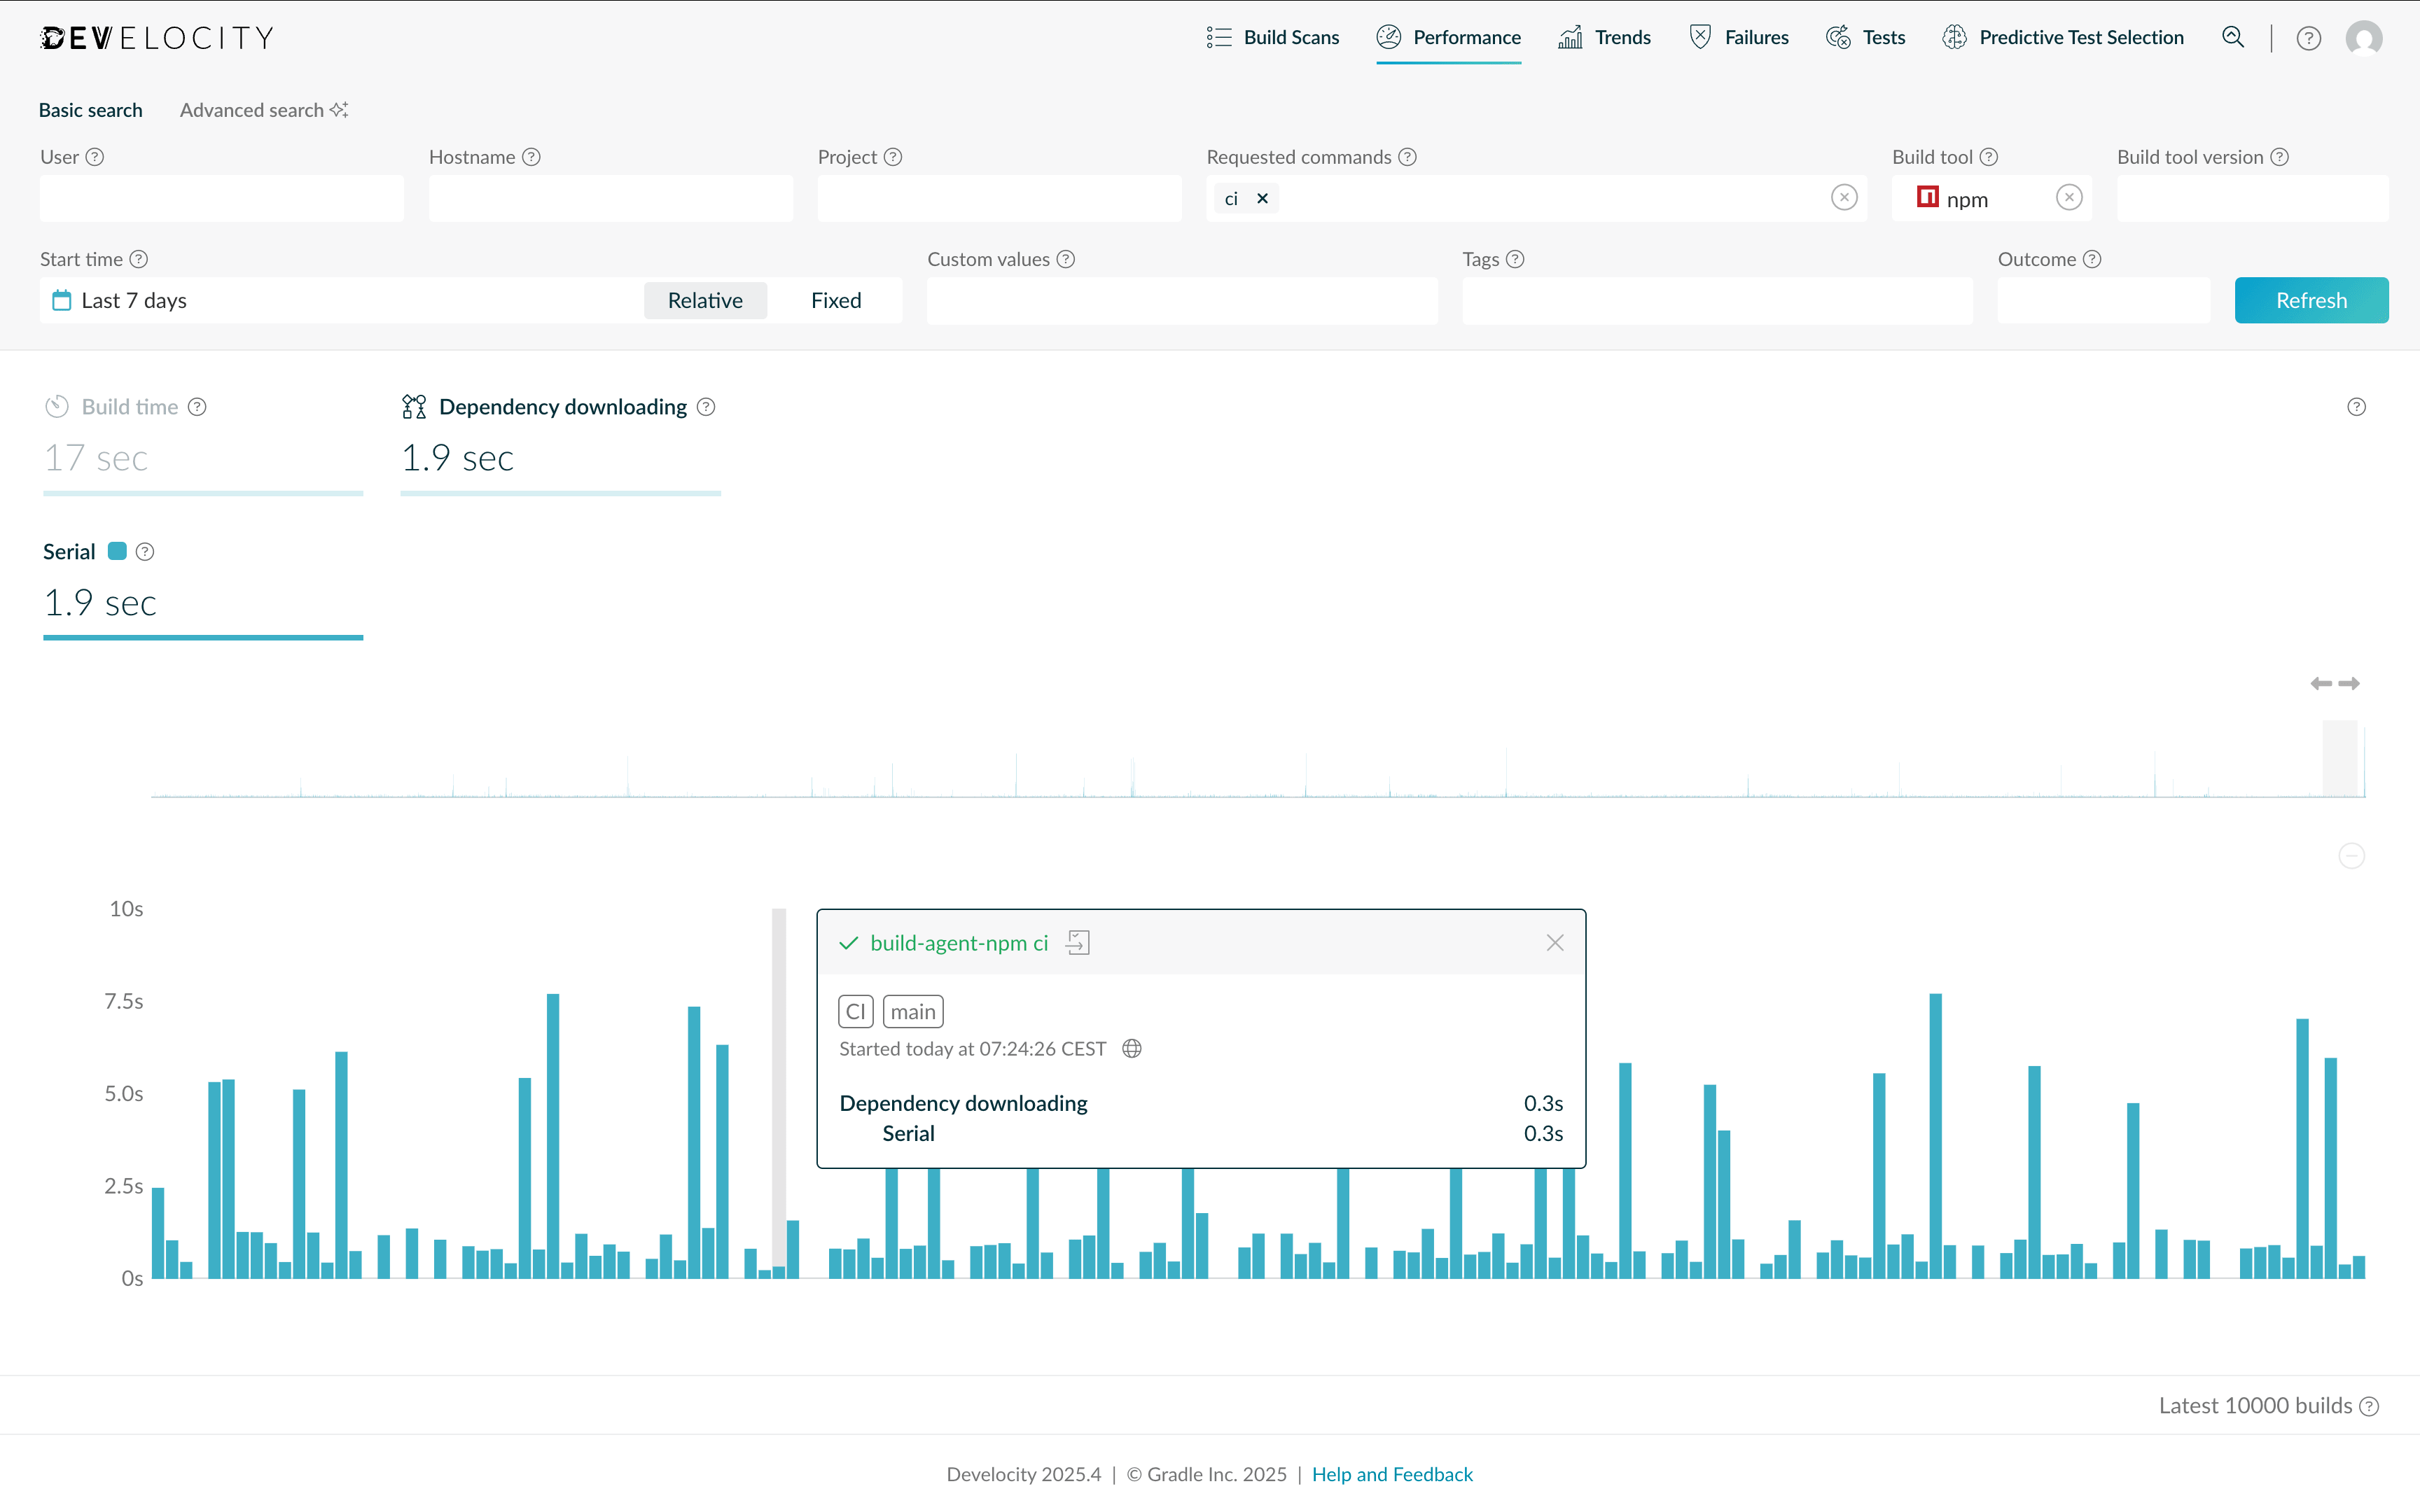
Task: Open Help and Feedback
Action: 1392,1474
